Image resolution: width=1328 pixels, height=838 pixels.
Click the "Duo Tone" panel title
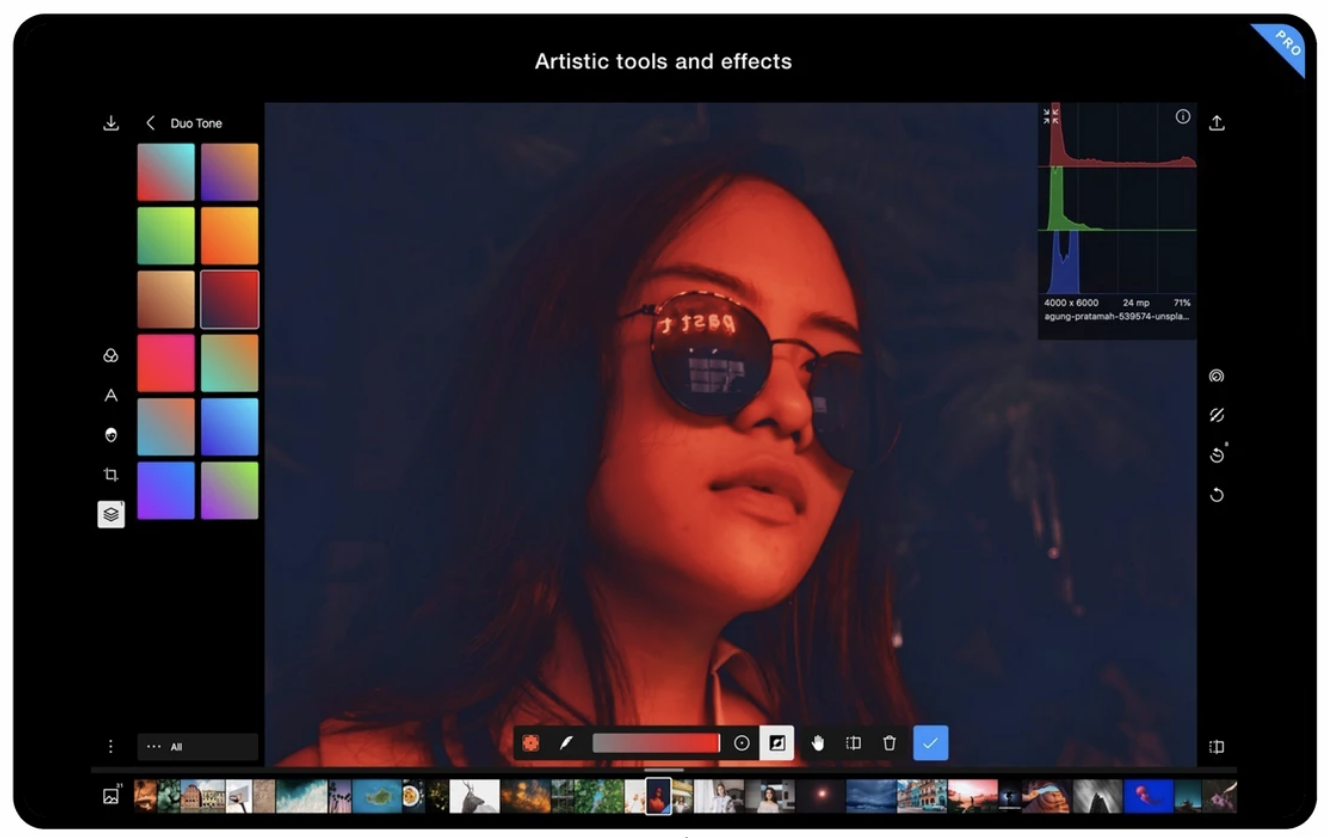196,123
